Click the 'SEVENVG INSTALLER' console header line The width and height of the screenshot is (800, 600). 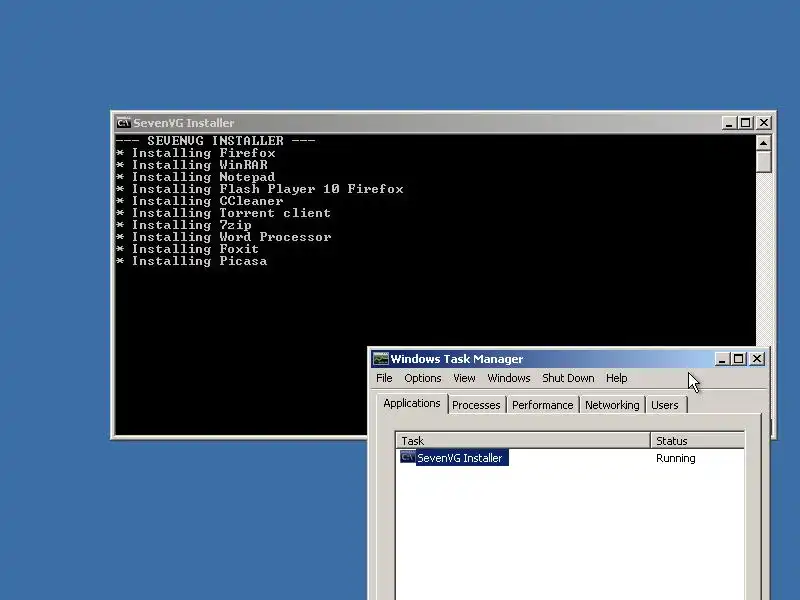click(215, 141)
